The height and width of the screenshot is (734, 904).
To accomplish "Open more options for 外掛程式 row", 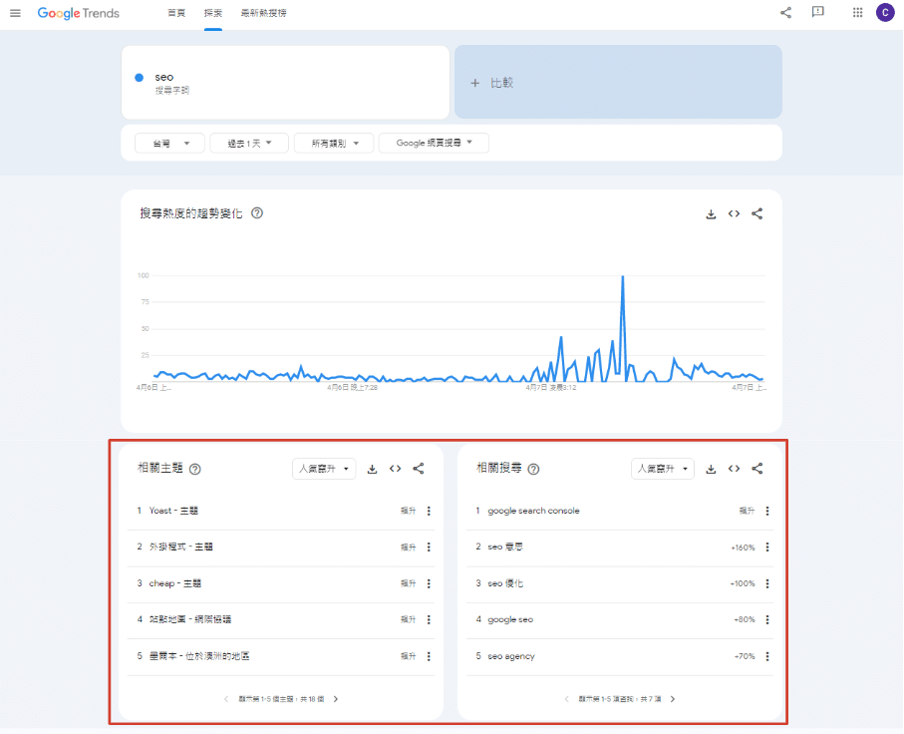I will (428, 547).
